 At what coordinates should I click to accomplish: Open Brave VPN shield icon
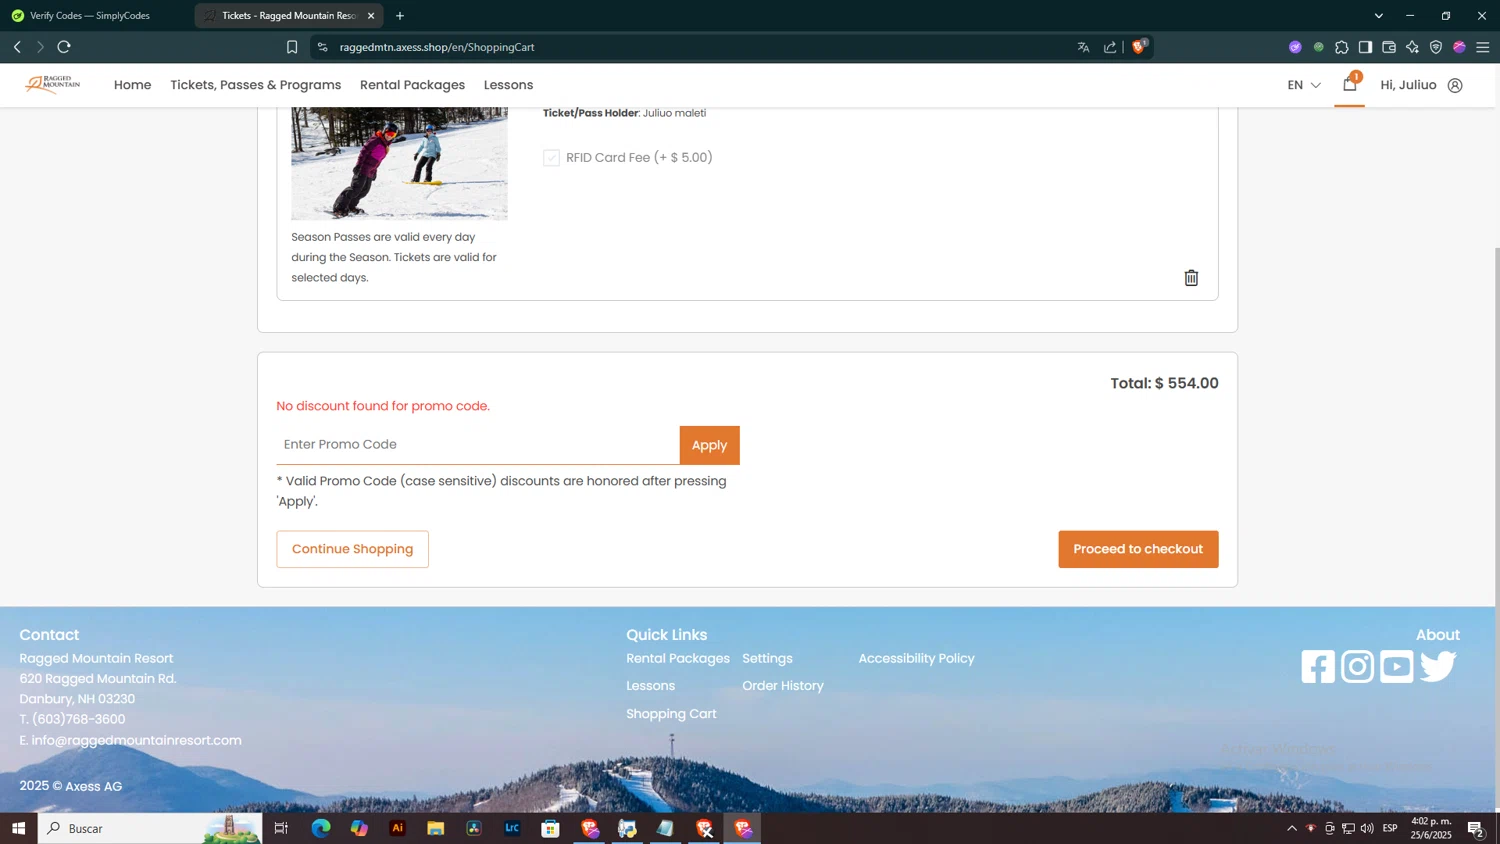click(1436, 47)
